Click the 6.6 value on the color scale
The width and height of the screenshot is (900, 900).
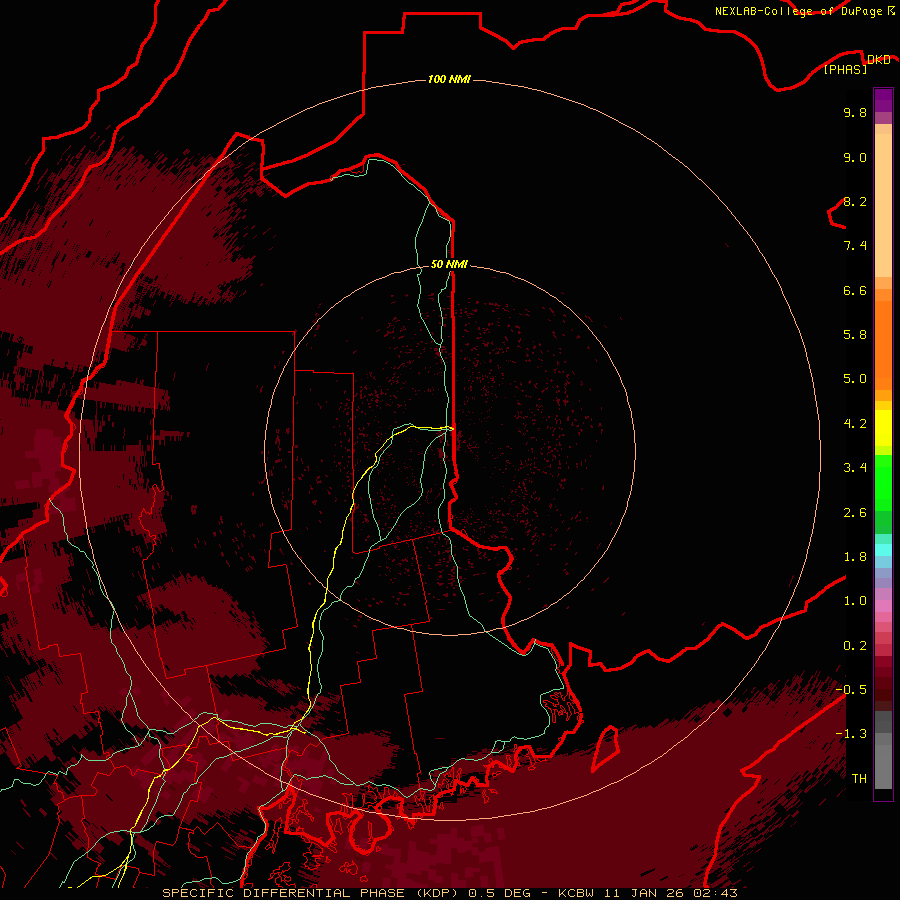[855, 290]
